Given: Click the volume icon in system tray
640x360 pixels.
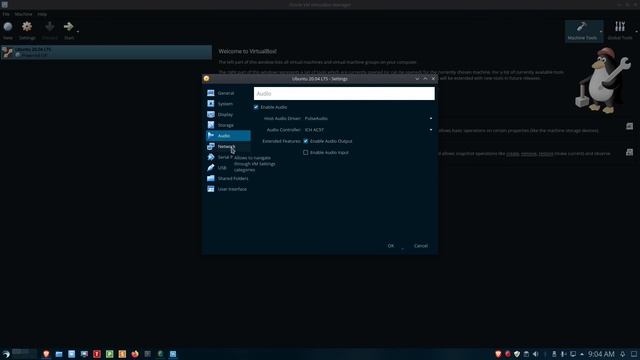Looking at the screenshot, I should coord(536,354).
